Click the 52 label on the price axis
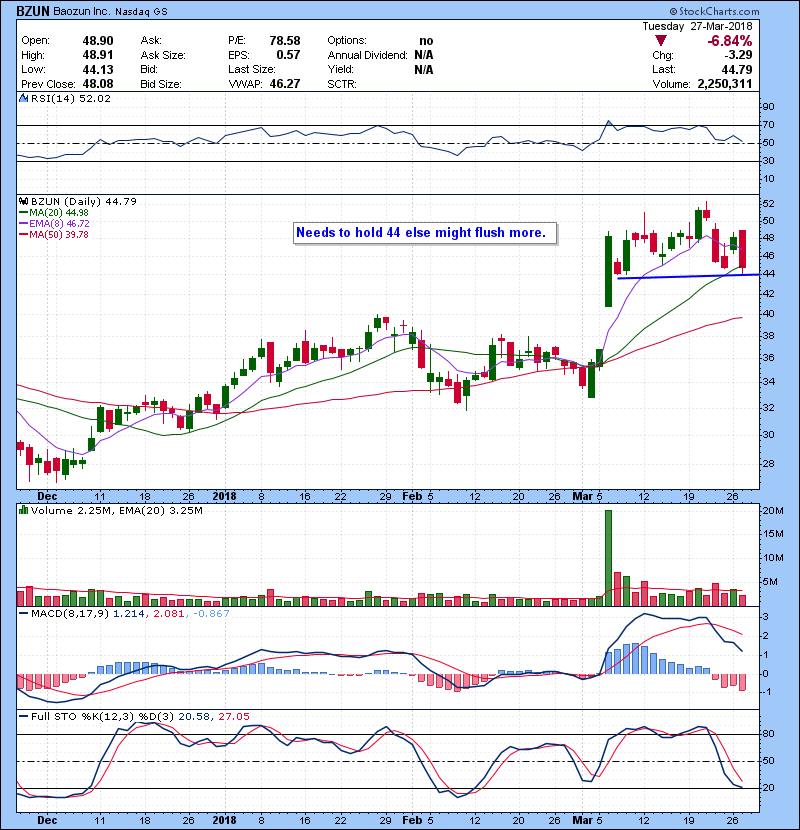This screenshot has height=830, width=800. (x=768, y=204)
